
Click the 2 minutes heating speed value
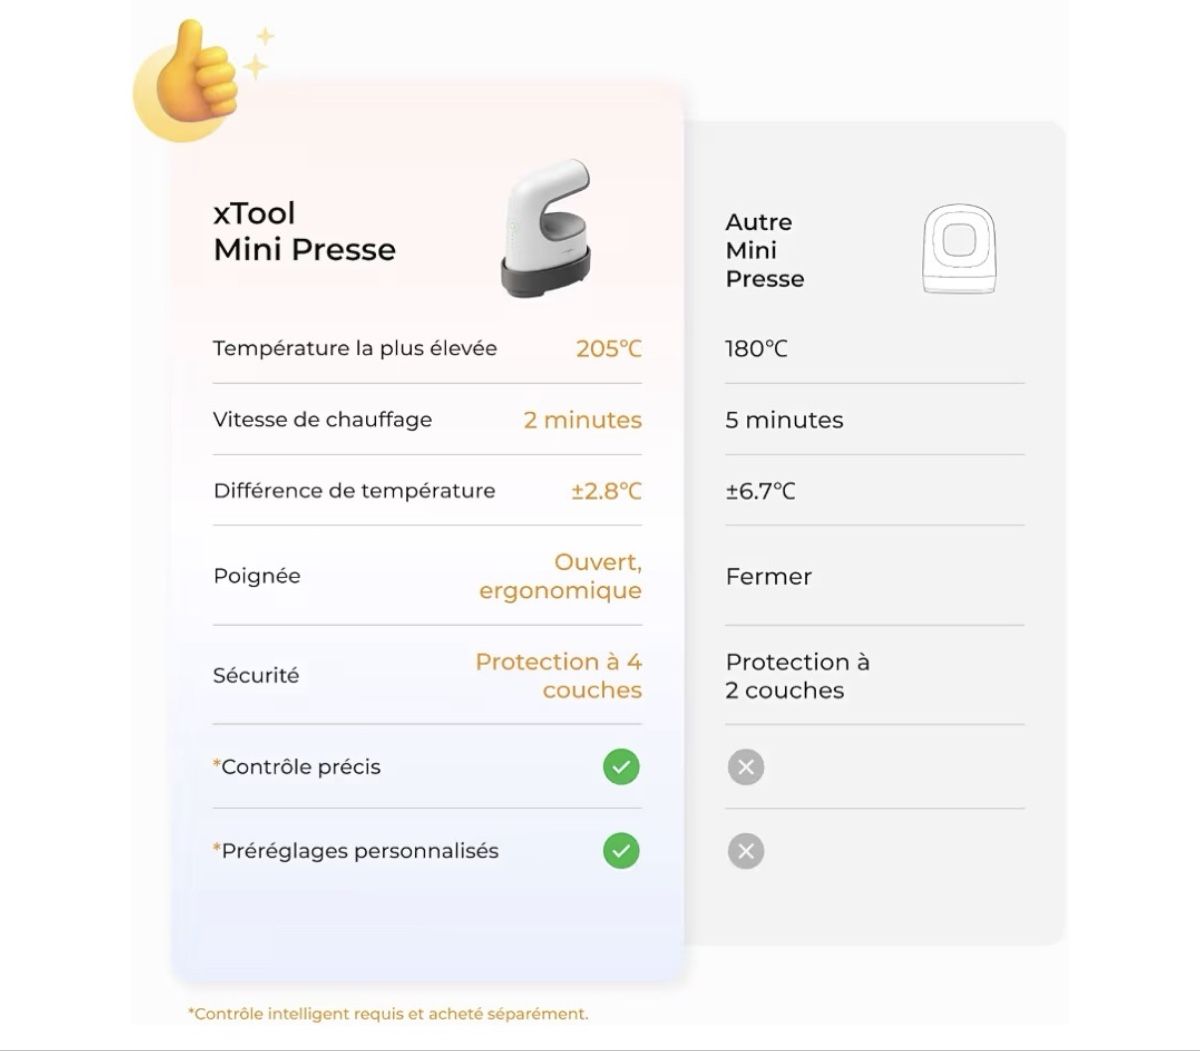click(583, 420)
